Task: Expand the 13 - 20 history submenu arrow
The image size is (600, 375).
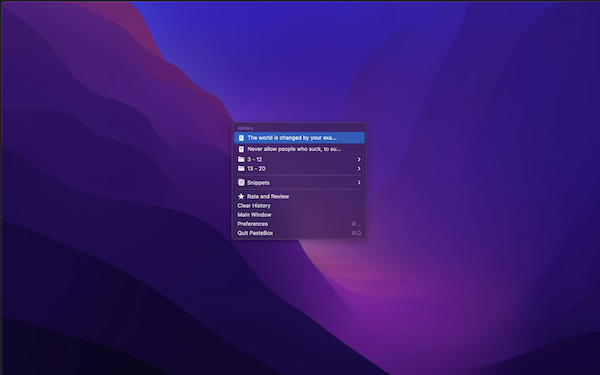Action: coord(359,169)
